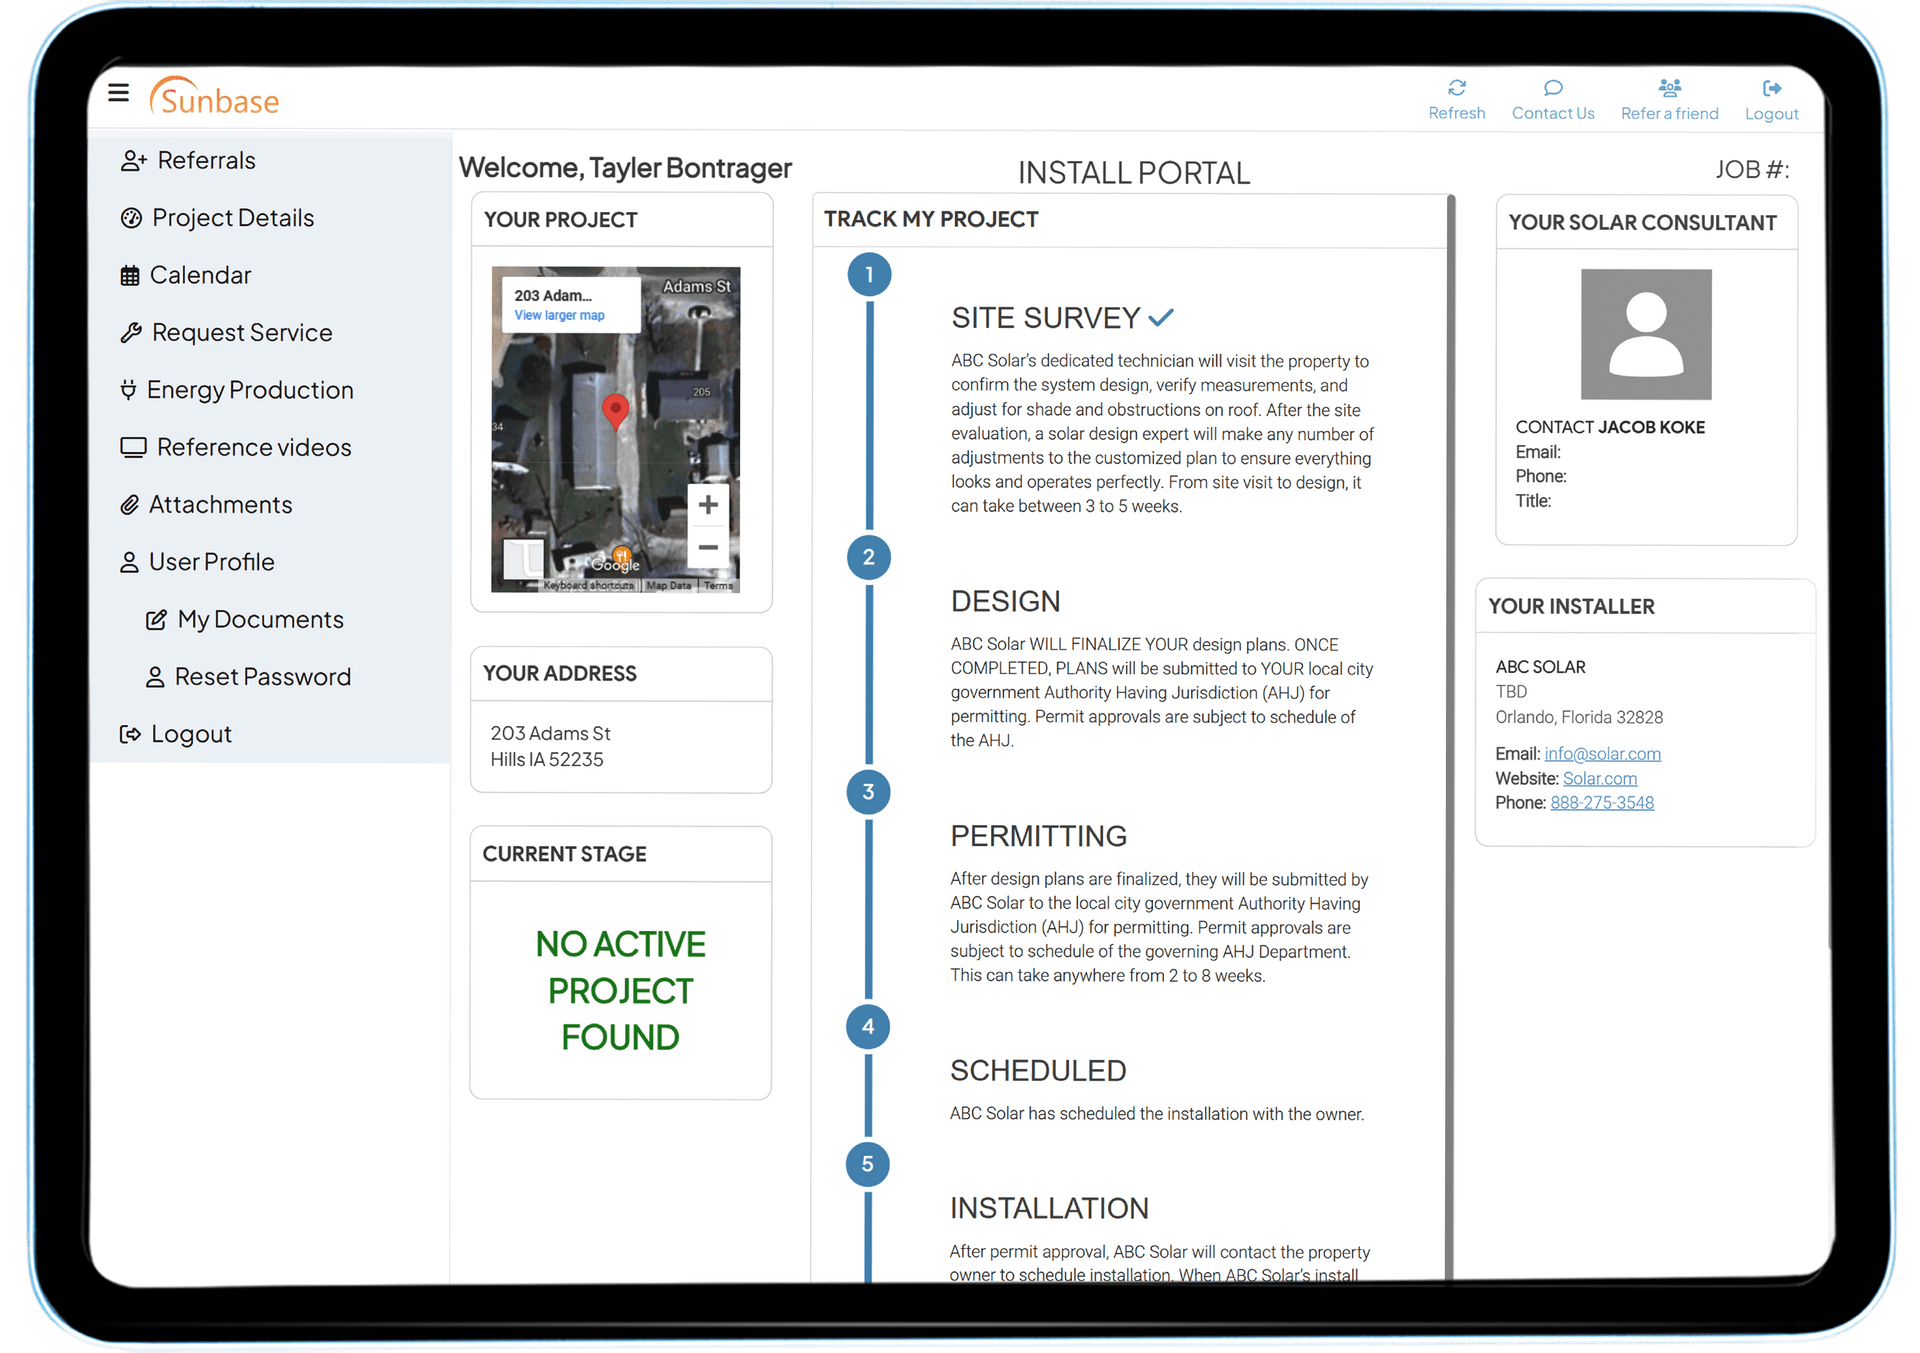Call installer phone number 888-275-3548
This screenshot has height=1353, width=1920.
(1601, 803)
